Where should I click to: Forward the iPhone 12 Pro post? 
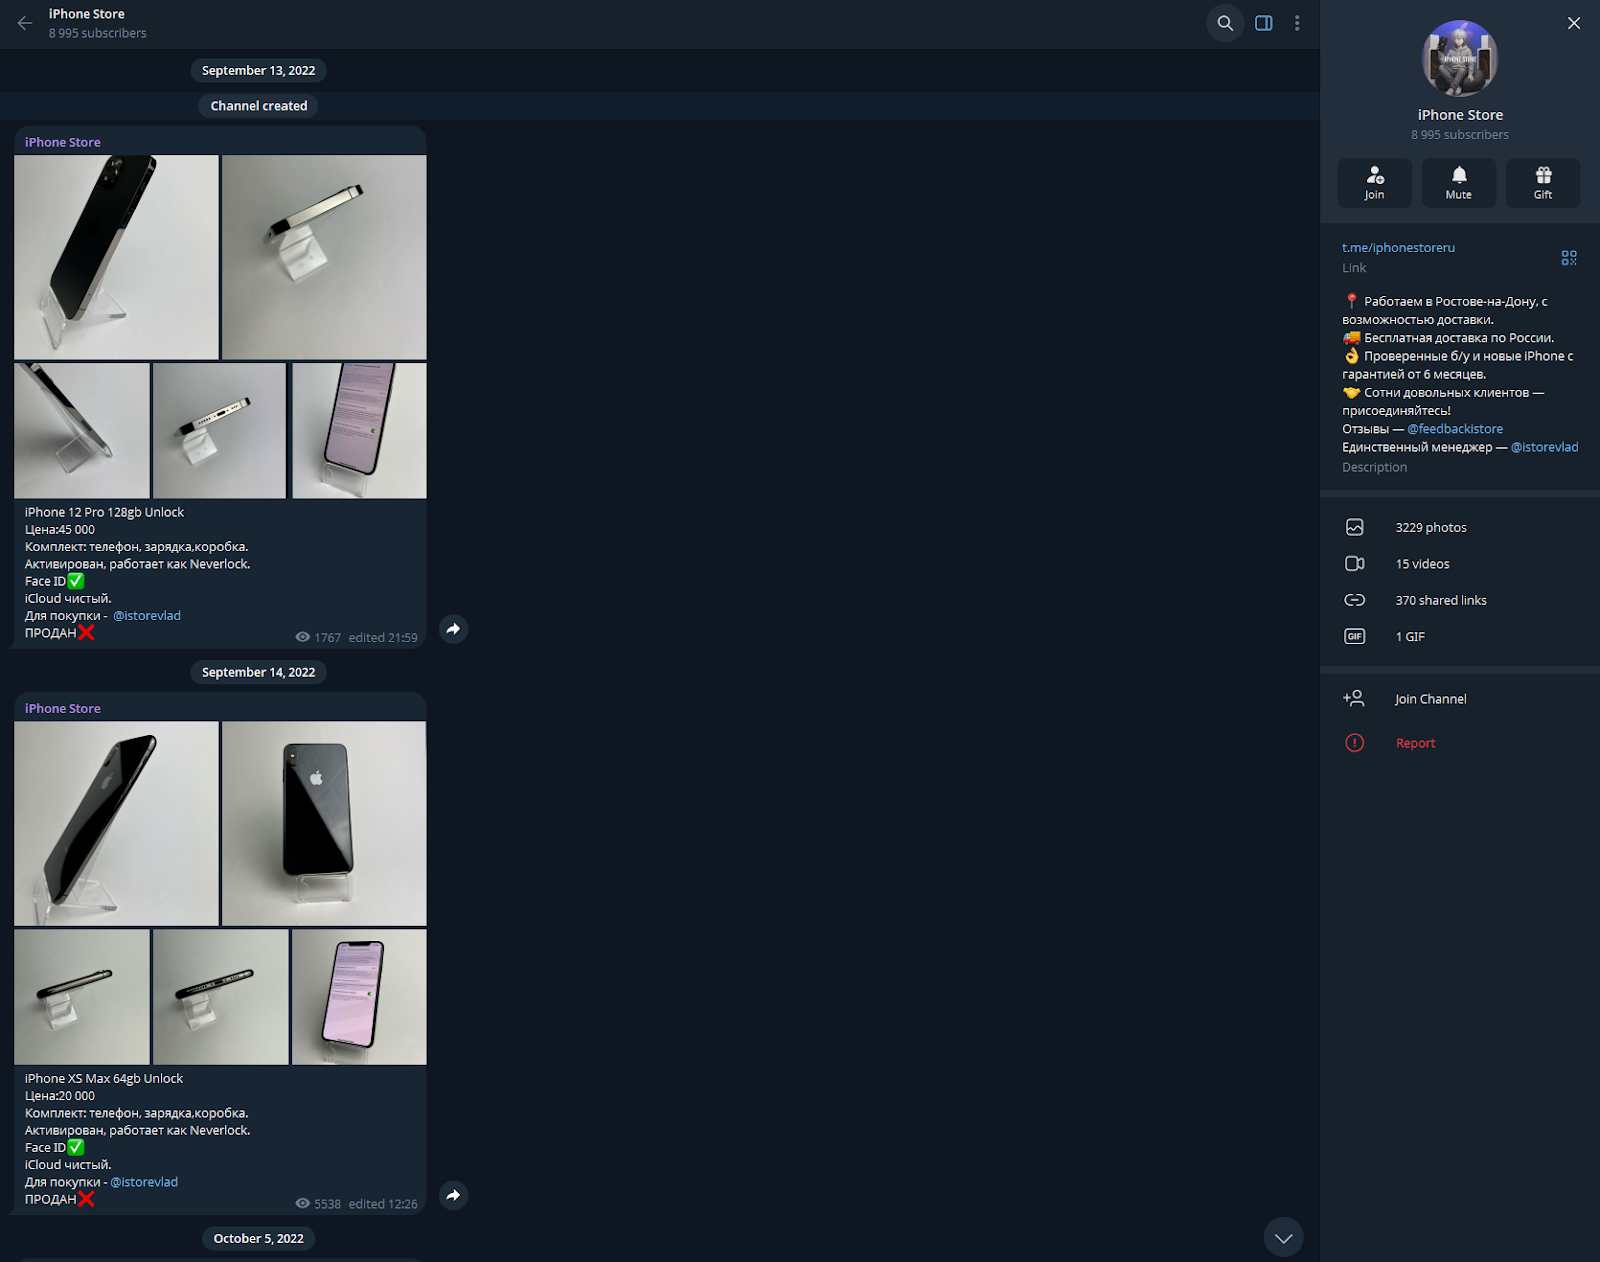click(453, 629)
